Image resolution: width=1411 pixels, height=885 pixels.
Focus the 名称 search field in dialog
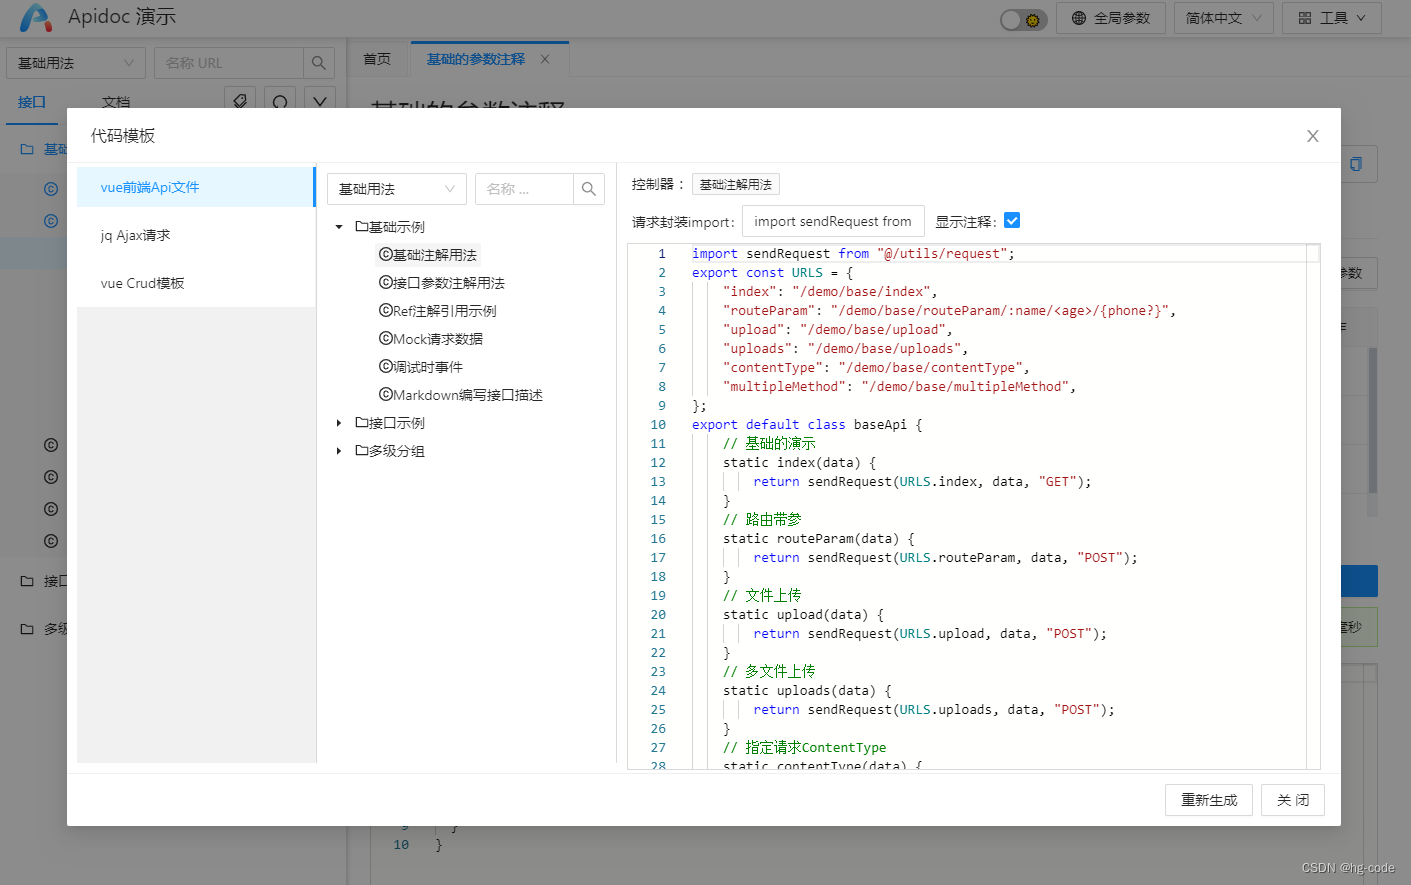click(524, 189)
